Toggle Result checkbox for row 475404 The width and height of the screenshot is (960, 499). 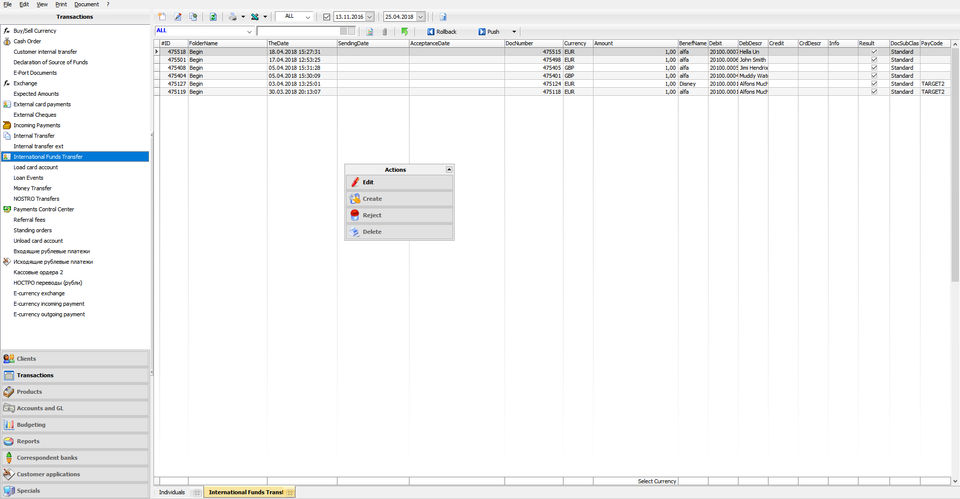[874, 76]
